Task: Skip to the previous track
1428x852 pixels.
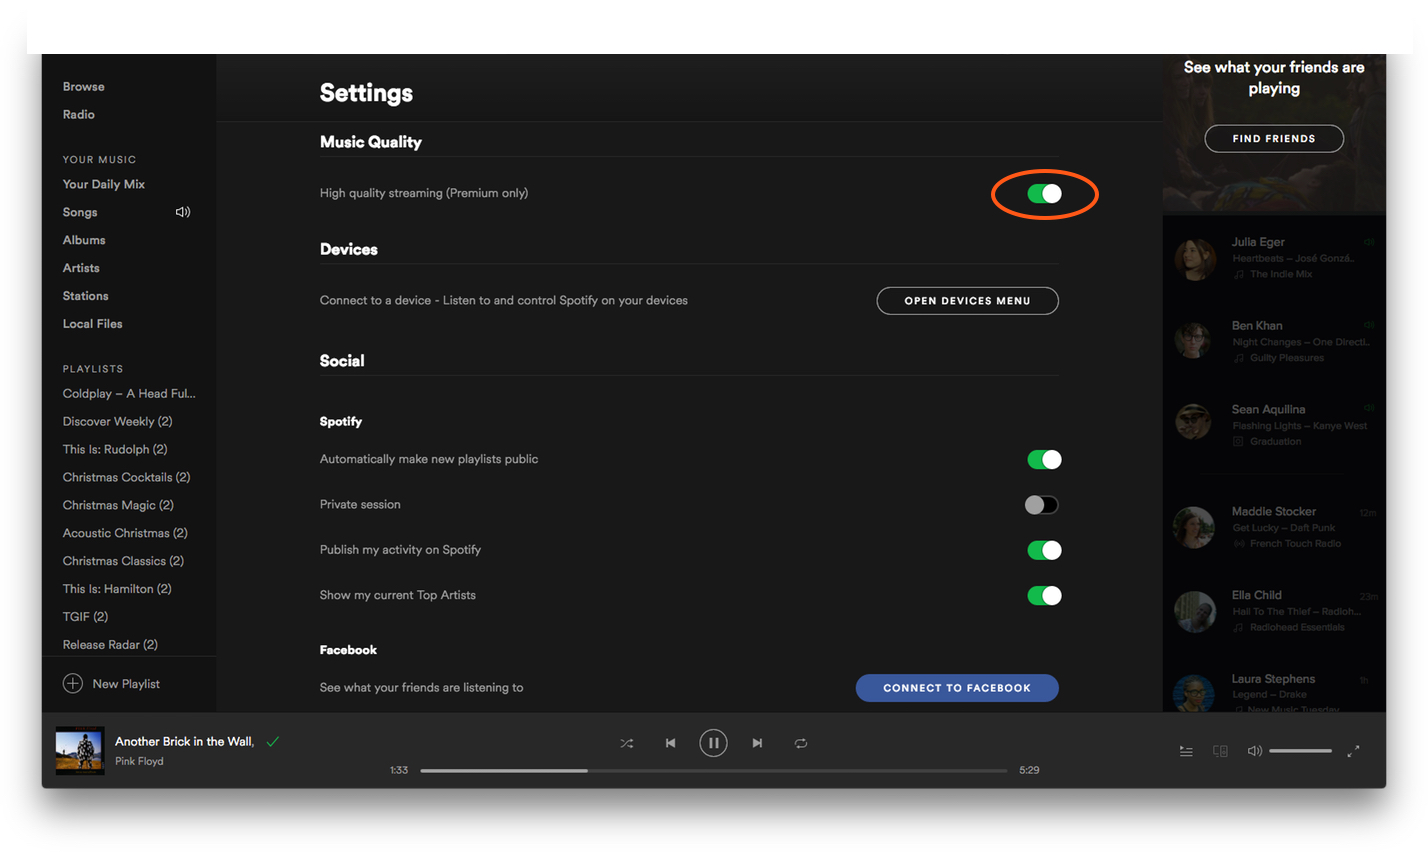Action: [x=670, y=743]
